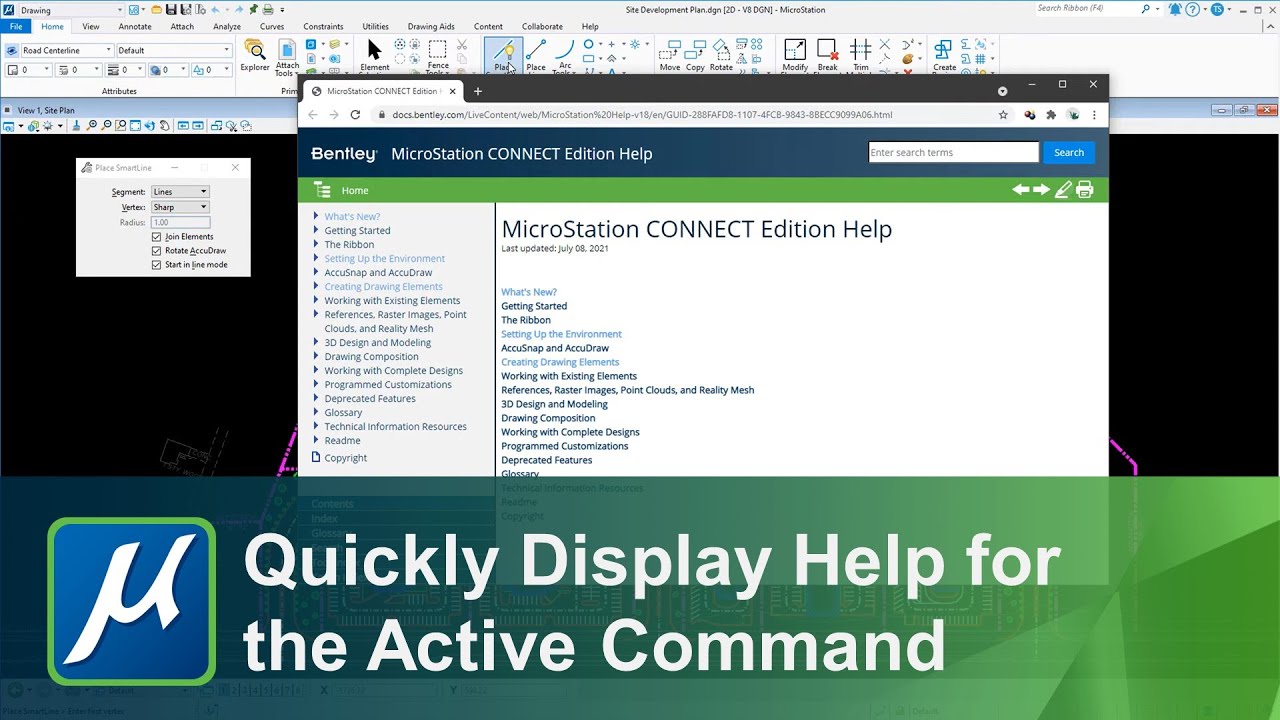
Task: Expand the Readme node in sidebar
Action: (316, 440)
